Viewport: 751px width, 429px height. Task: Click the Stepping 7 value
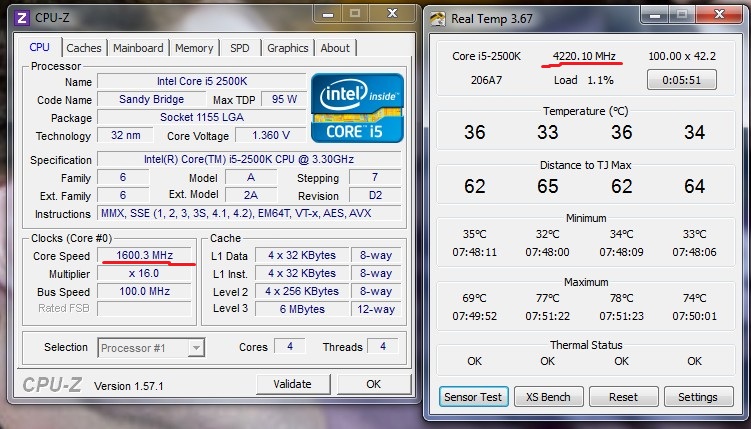coord(375,178)
